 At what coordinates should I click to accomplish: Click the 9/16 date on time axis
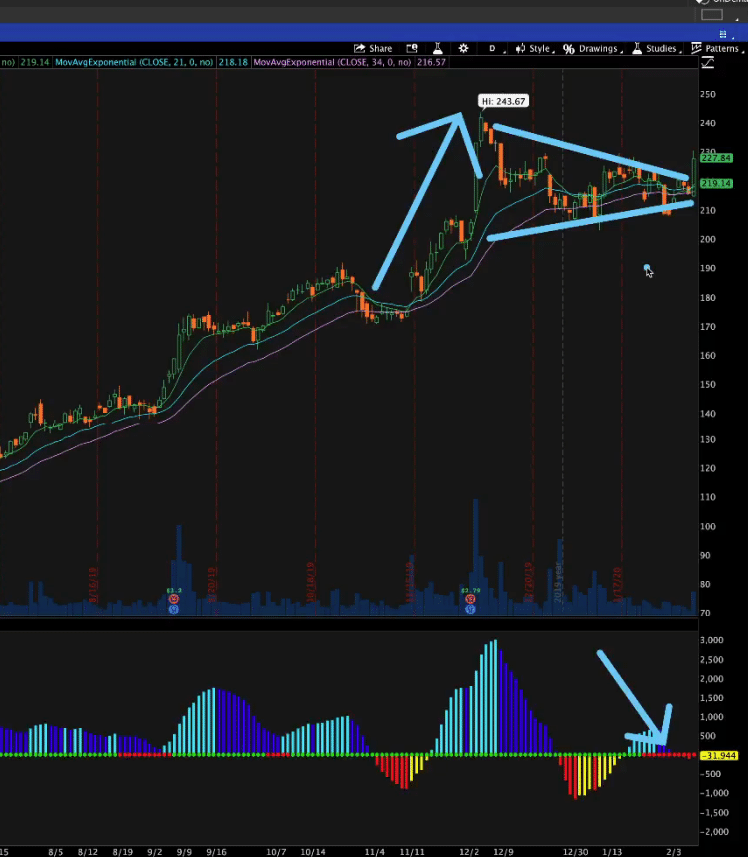[216, 852]
